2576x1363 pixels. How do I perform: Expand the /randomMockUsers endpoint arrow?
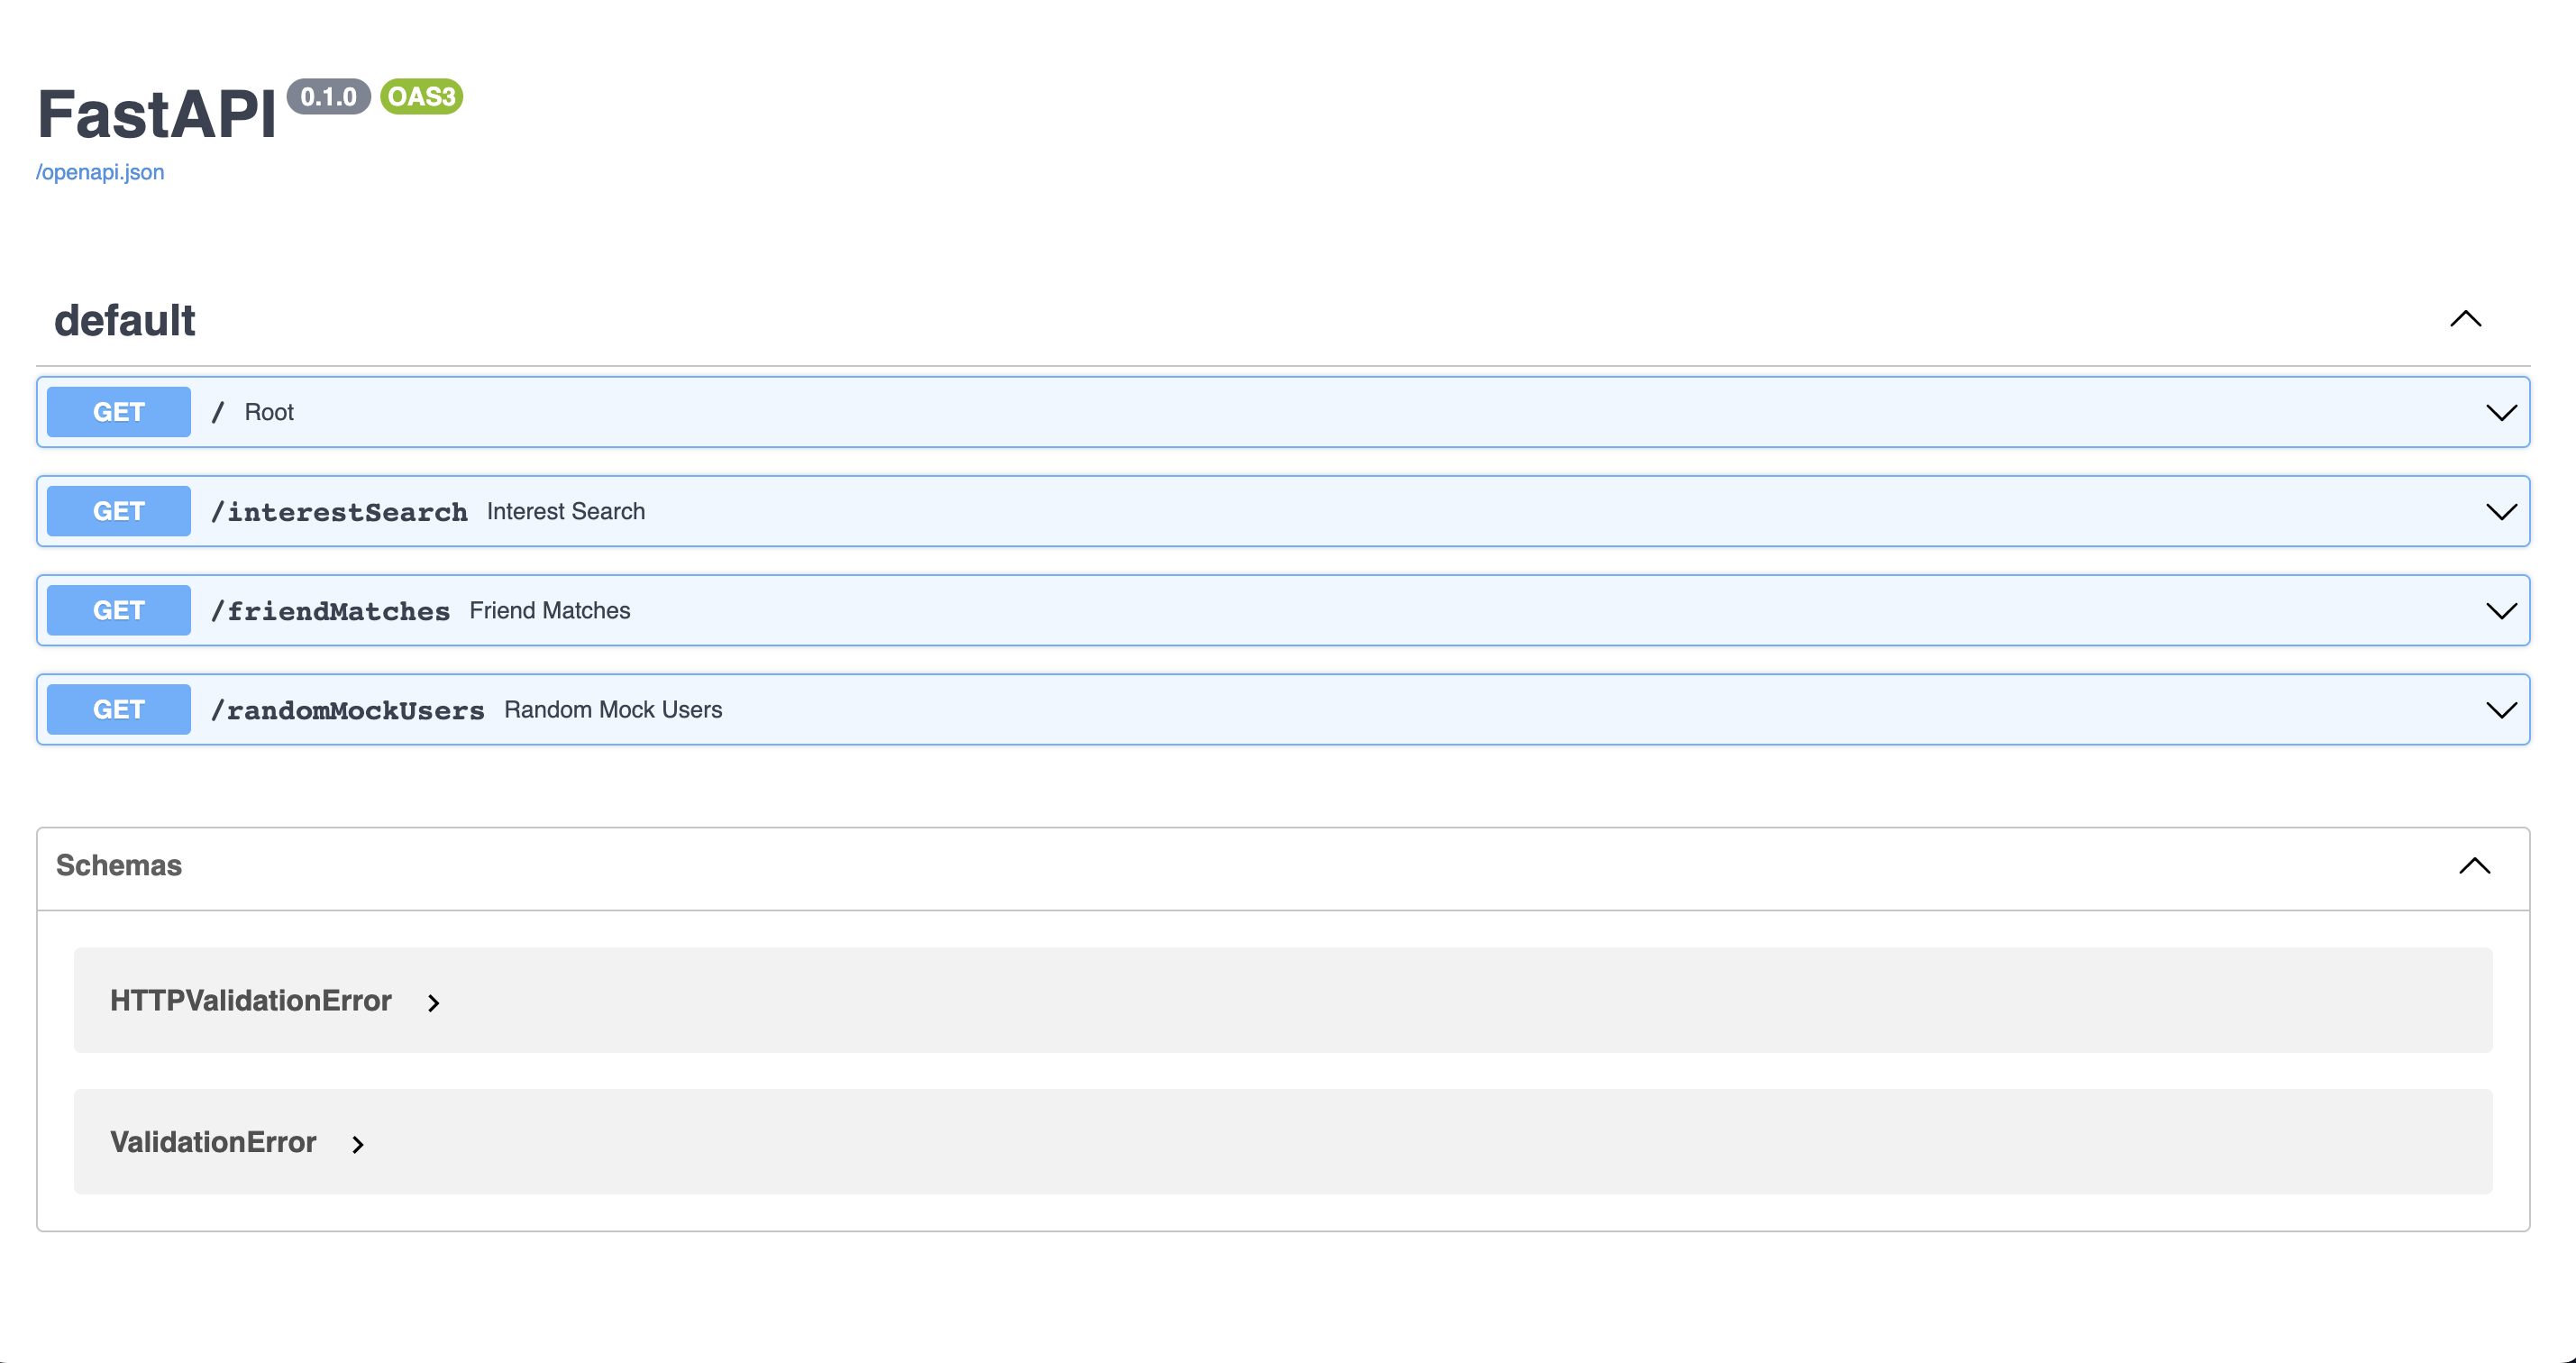click(2501, 709)
